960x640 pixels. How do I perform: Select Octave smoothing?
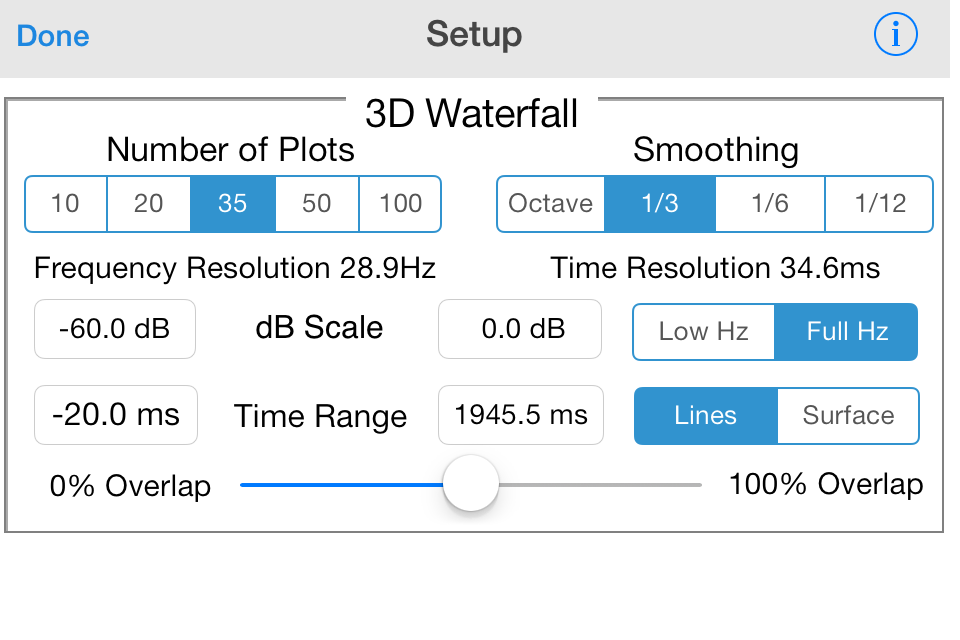(550, 204)
